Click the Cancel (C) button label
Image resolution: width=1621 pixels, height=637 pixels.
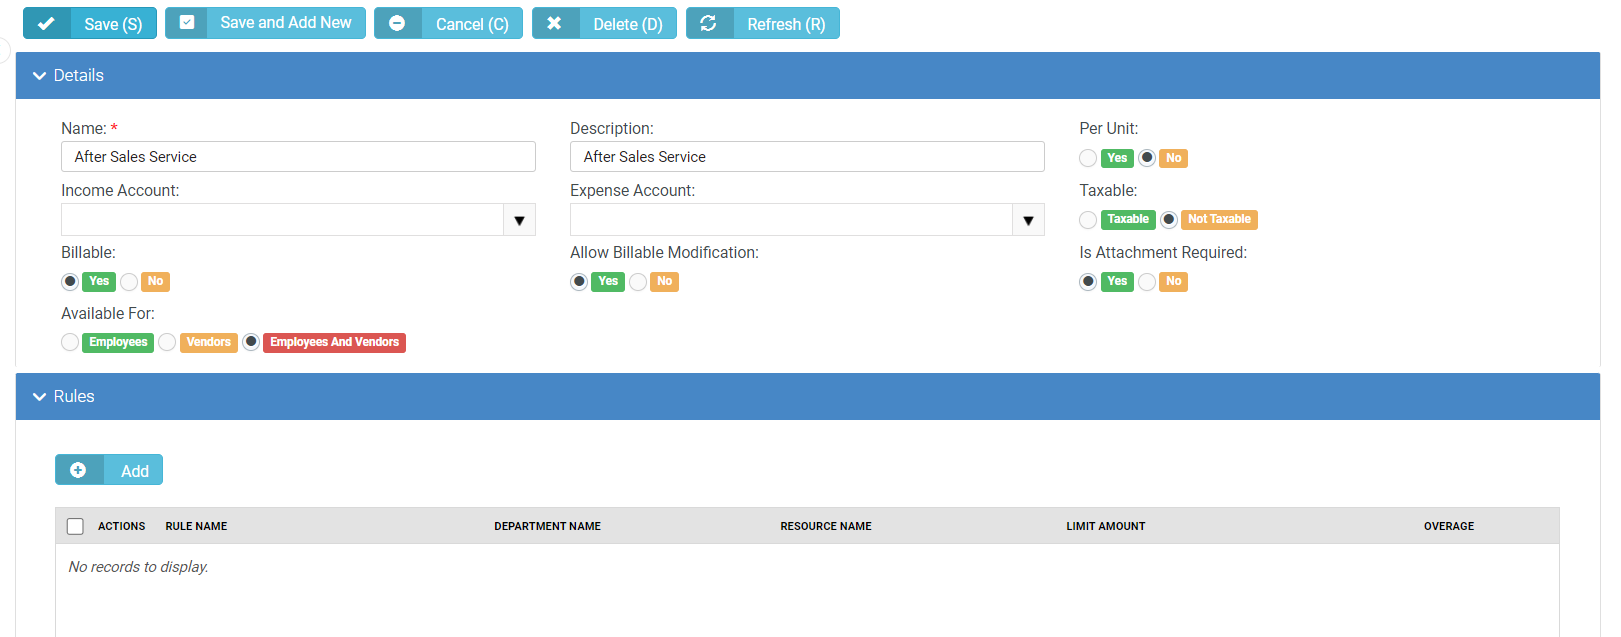tap(472, 24)
